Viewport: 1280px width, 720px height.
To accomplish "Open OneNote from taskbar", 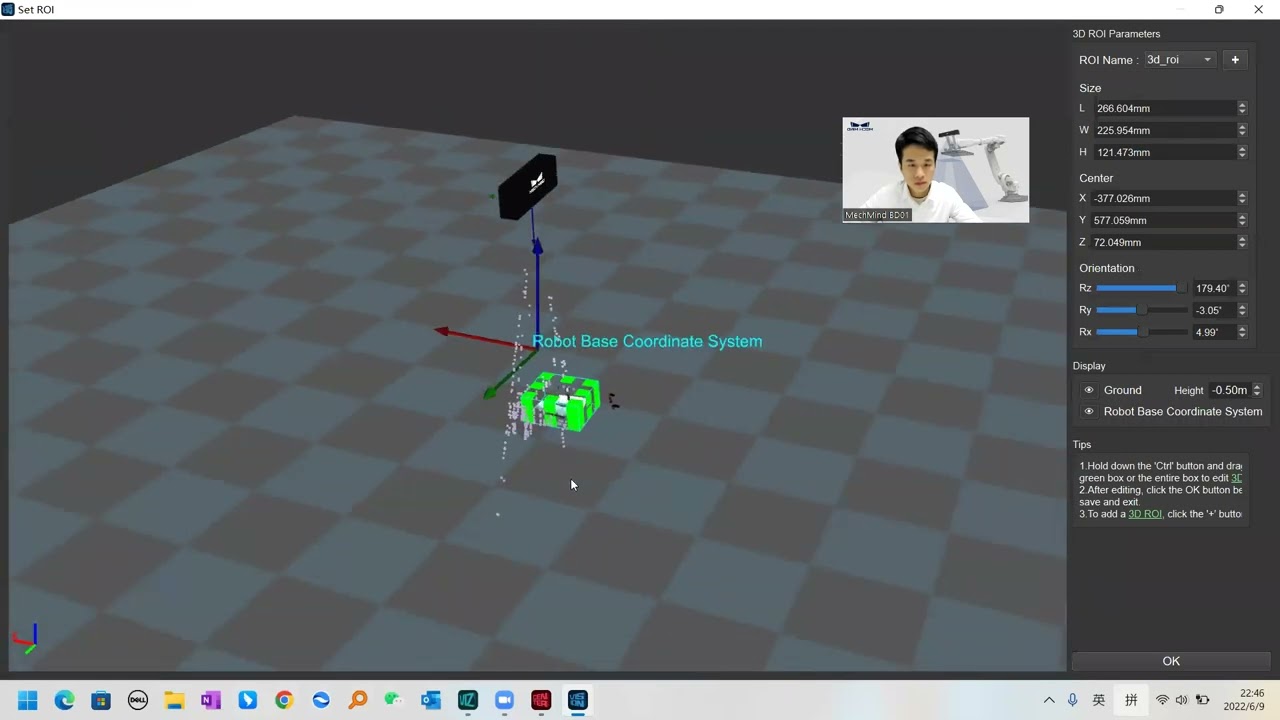I will 211,700.
